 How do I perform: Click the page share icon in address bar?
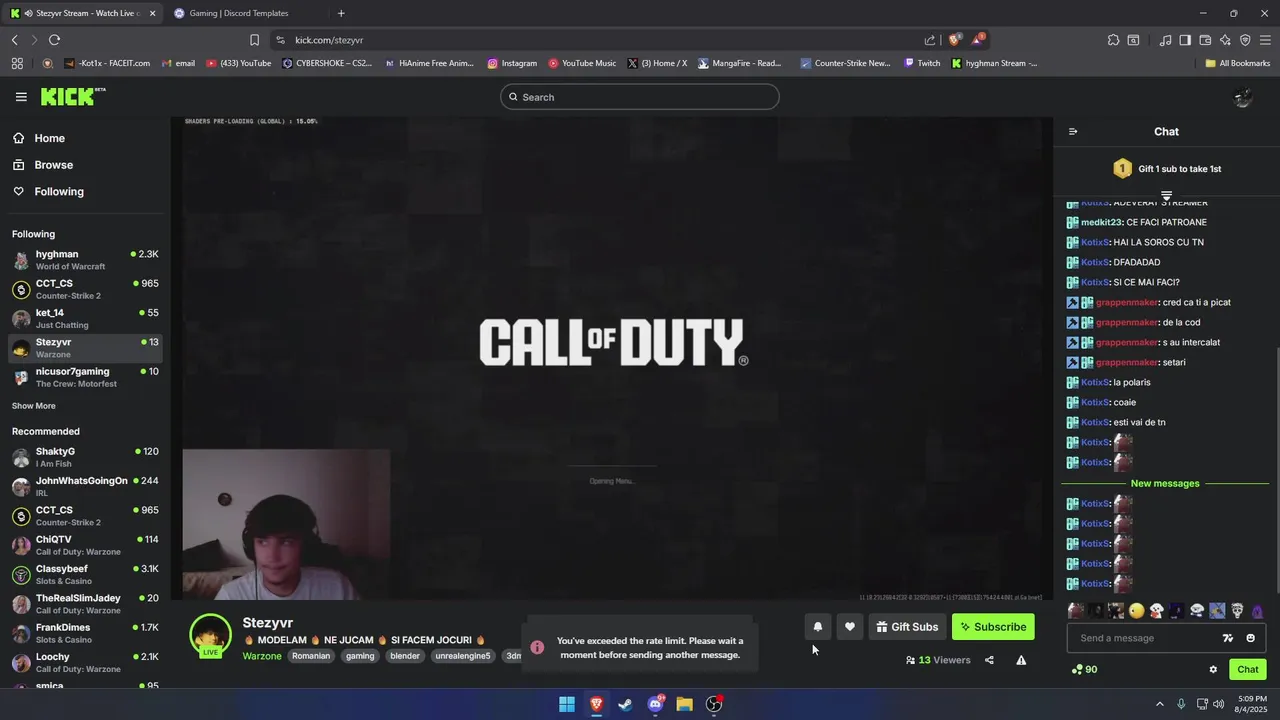930,40
